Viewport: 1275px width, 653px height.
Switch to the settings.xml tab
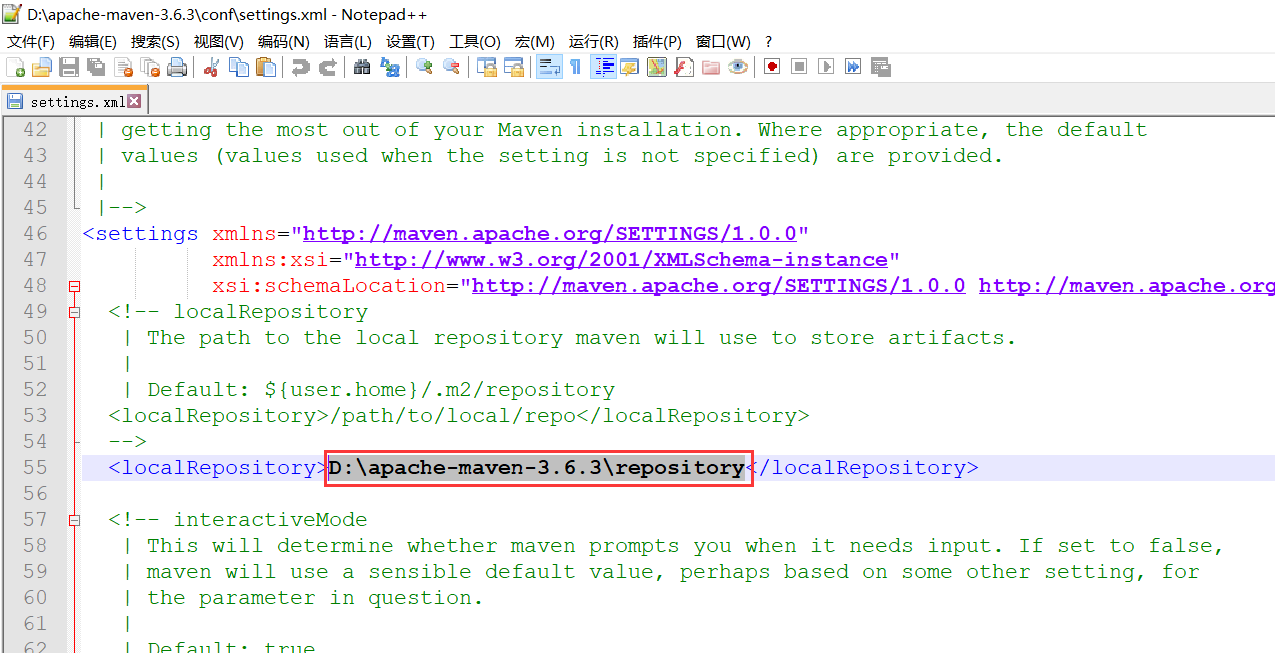pyautogui.click(x=76, y=102)
